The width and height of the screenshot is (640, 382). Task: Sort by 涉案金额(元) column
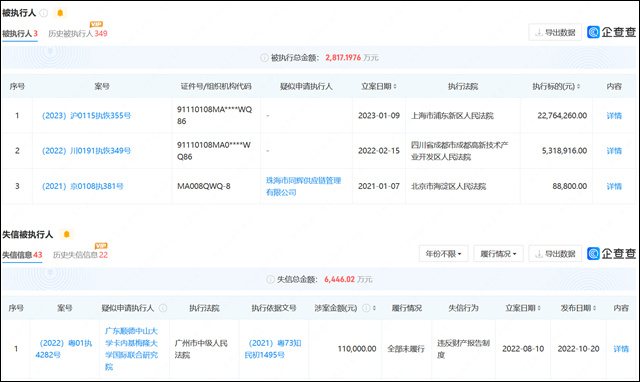tap(374, 308)
